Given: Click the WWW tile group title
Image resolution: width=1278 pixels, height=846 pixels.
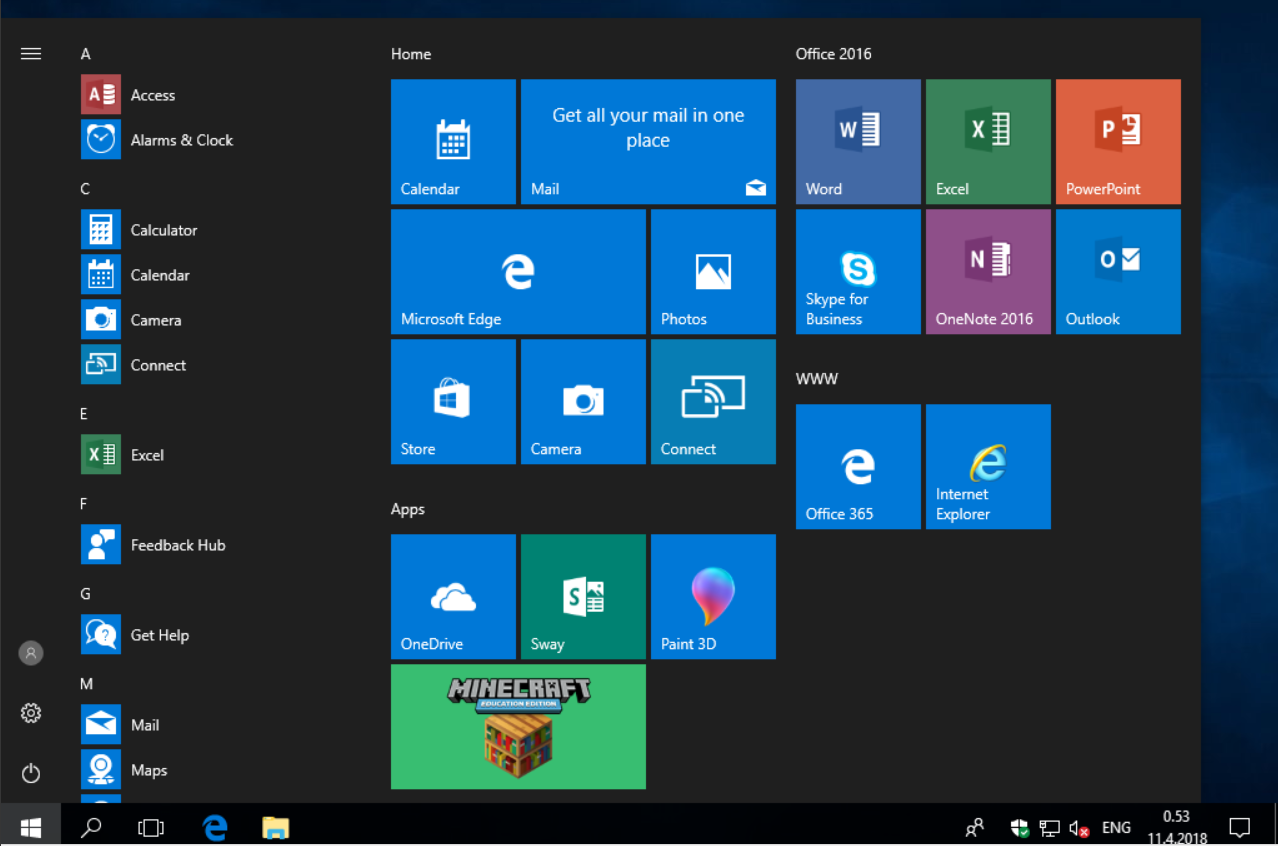Looking at the screenshot, I should click(817, 379).
